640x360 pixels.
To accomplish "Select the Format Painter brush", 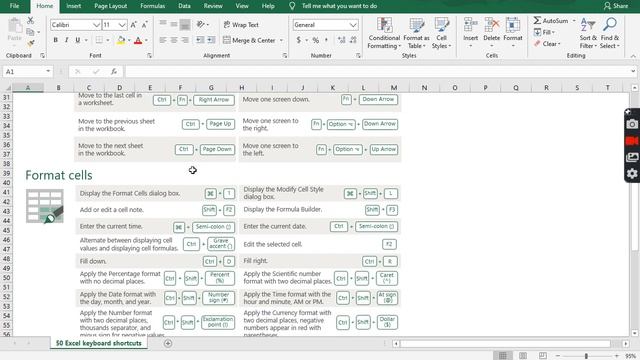I will tap(31, 43).
